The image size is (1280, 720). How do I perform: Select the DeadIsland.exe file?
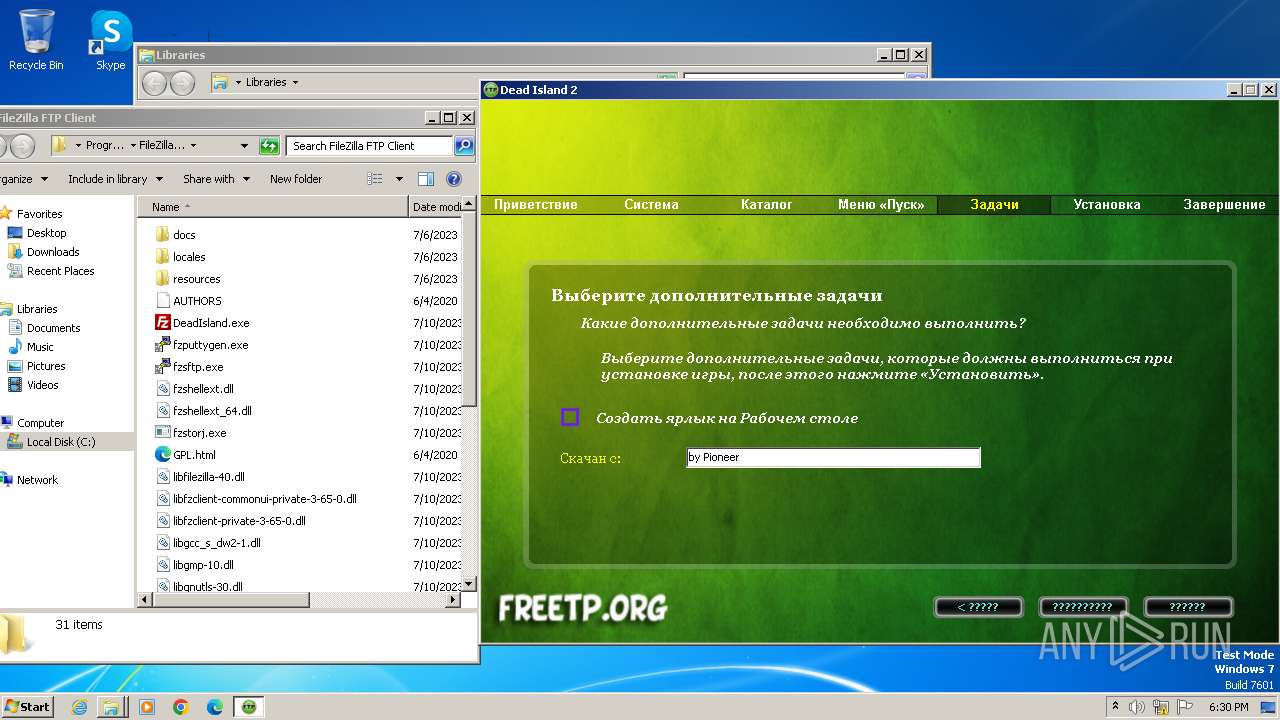pyautogui.click(x=211, y=323)
